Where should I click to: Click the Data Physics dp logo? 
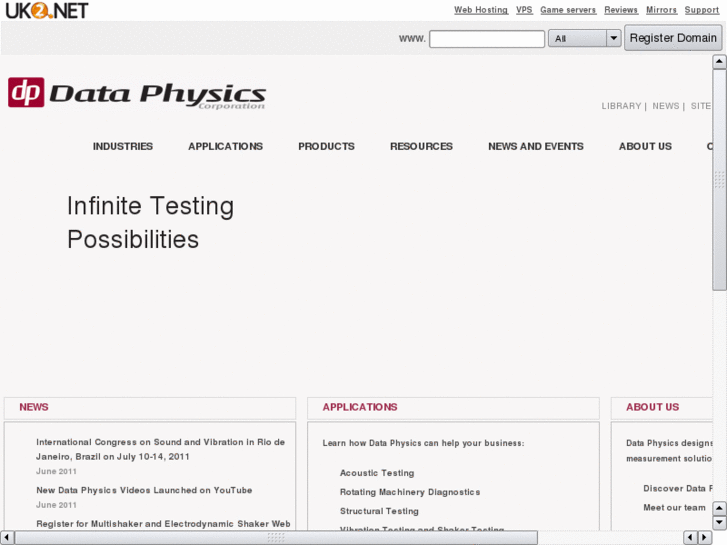[x=137, y=94]
